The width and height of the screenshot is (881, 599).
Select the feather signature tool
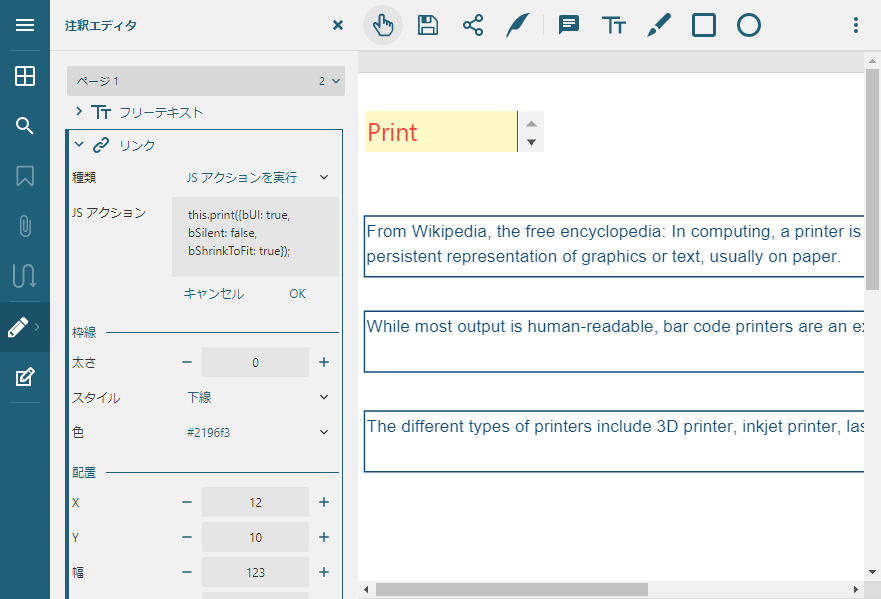click(x=517, y=25)
